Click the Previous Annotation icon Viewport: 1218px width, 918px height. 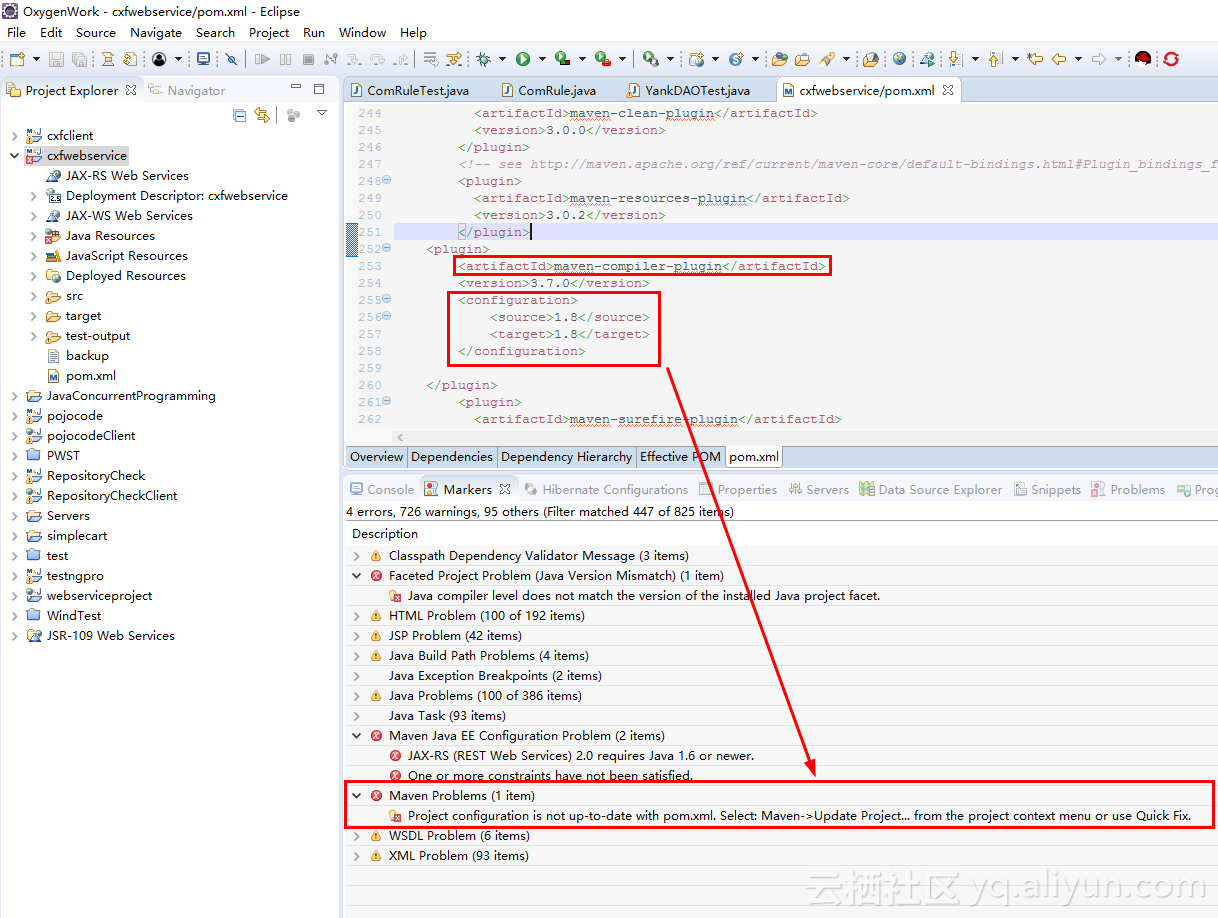(995, 59)
